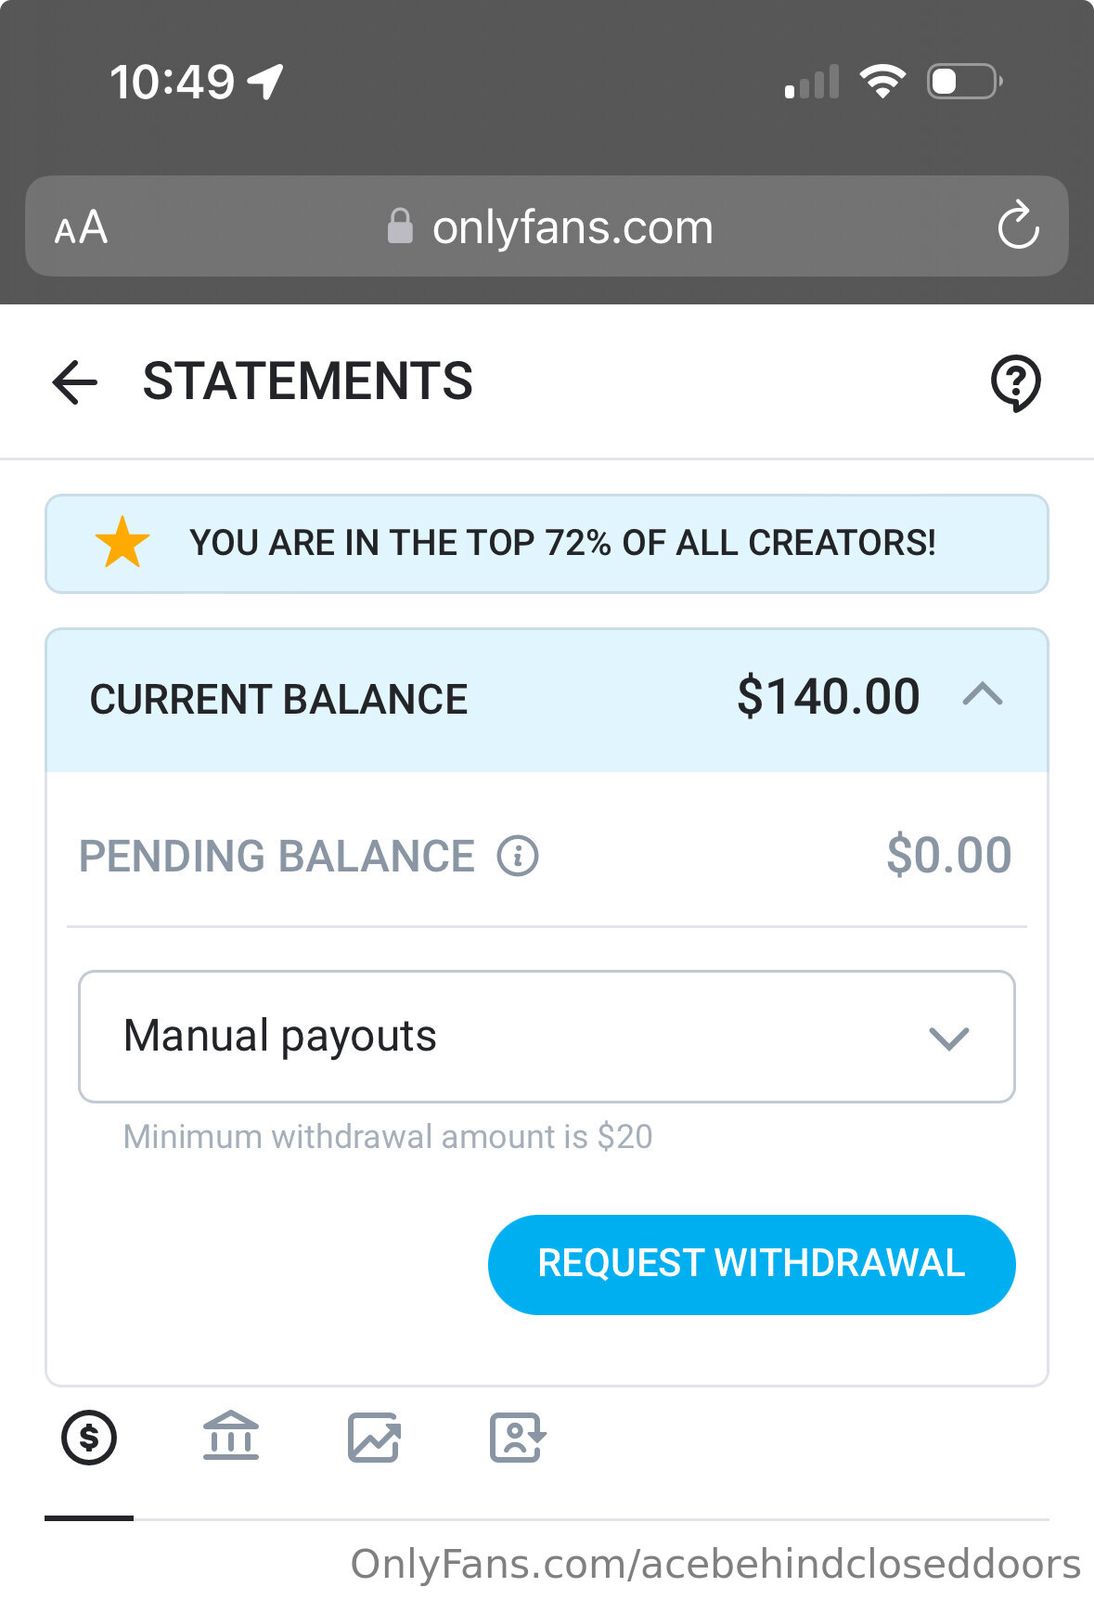Collapse the Current Balance section chevron
The height and width of the screenshot is (1600, 1094).
point(982,695)
